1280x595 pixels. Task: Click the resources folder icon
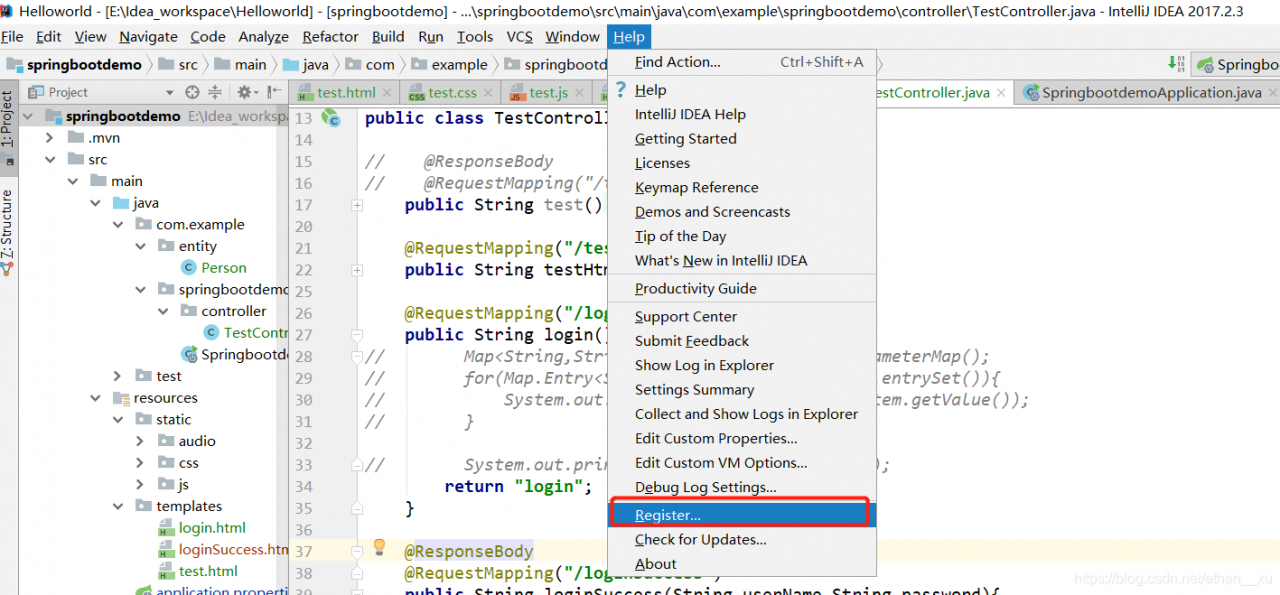121,397
